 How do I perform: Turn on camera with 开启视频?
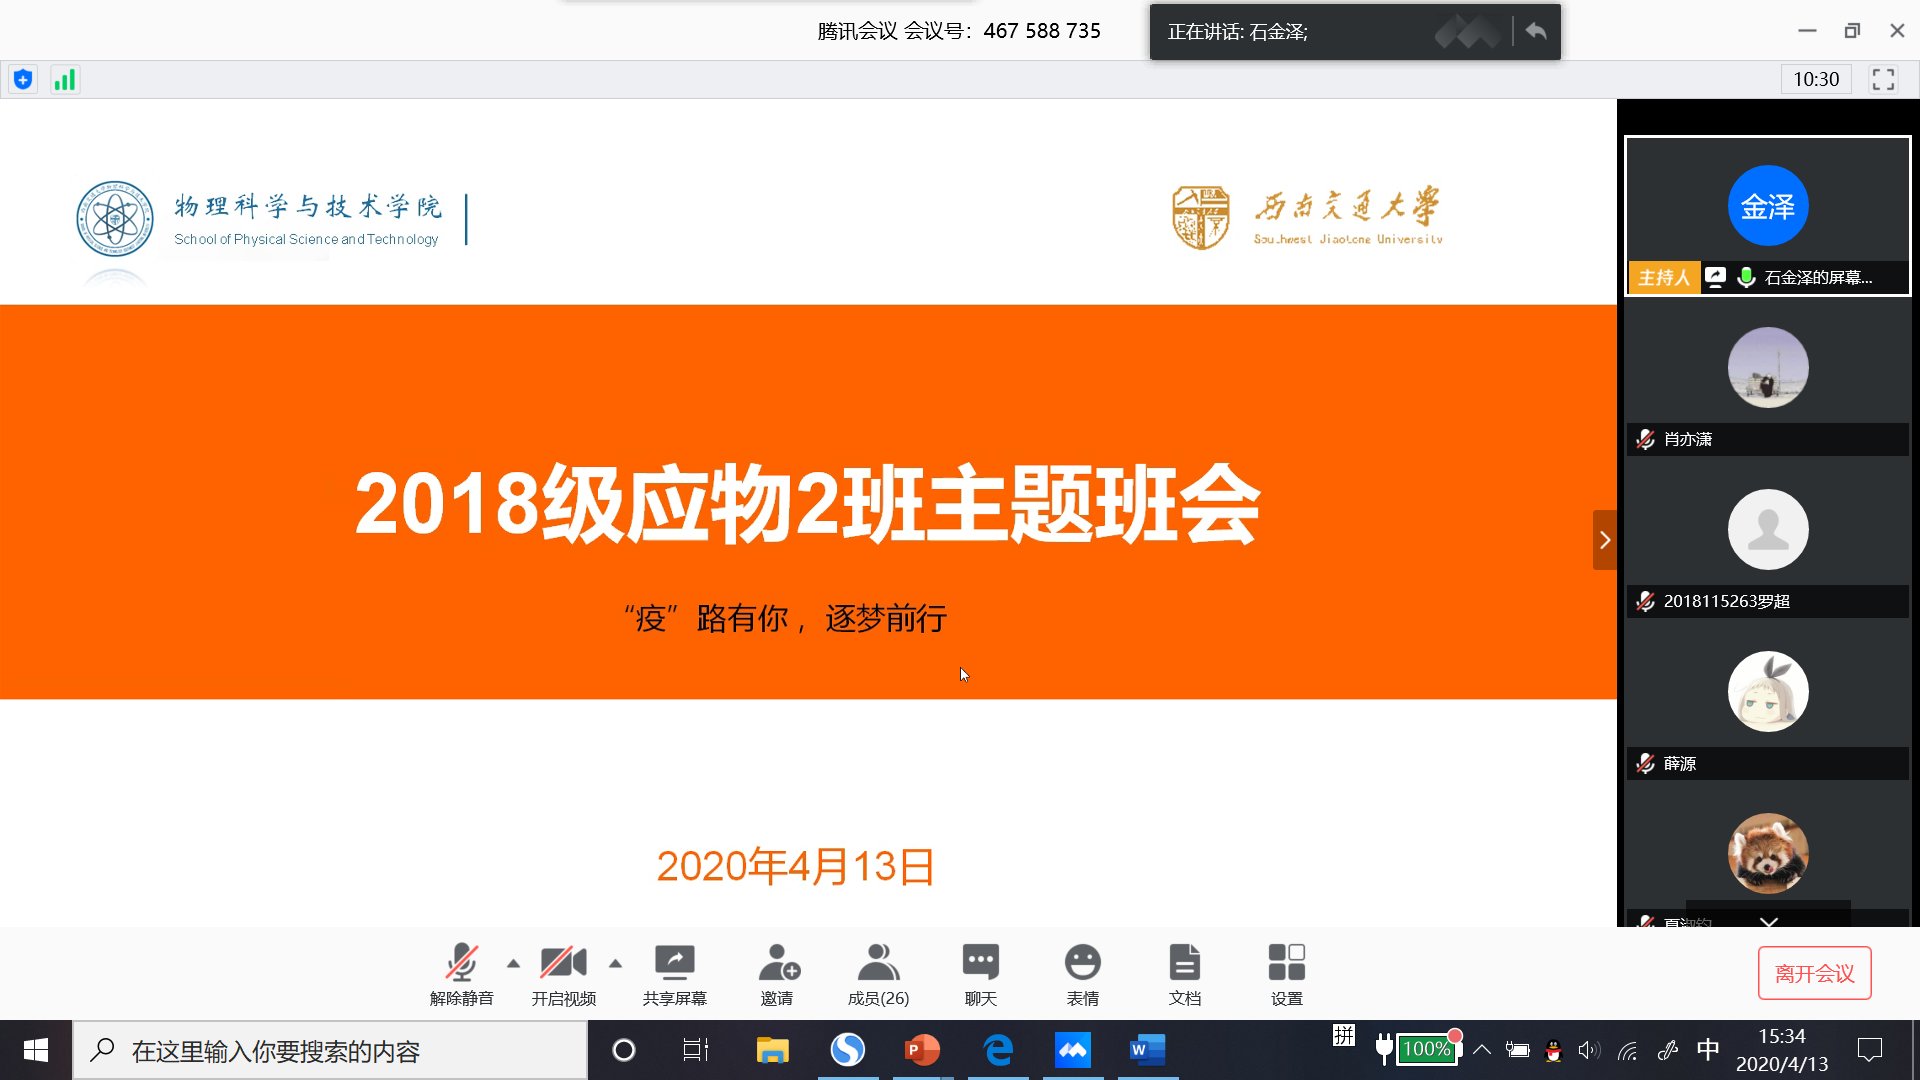[563, 963]
